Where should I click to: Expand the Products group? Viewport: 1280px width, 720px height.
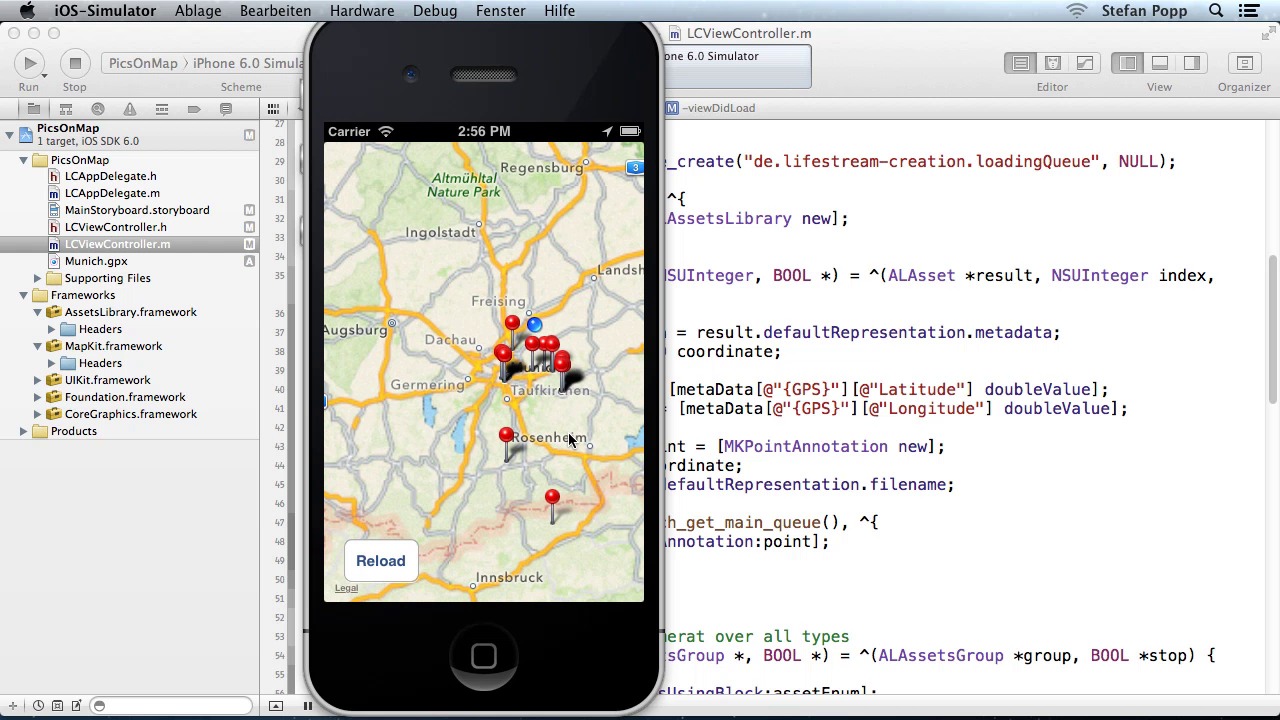(x=23, y=431)
